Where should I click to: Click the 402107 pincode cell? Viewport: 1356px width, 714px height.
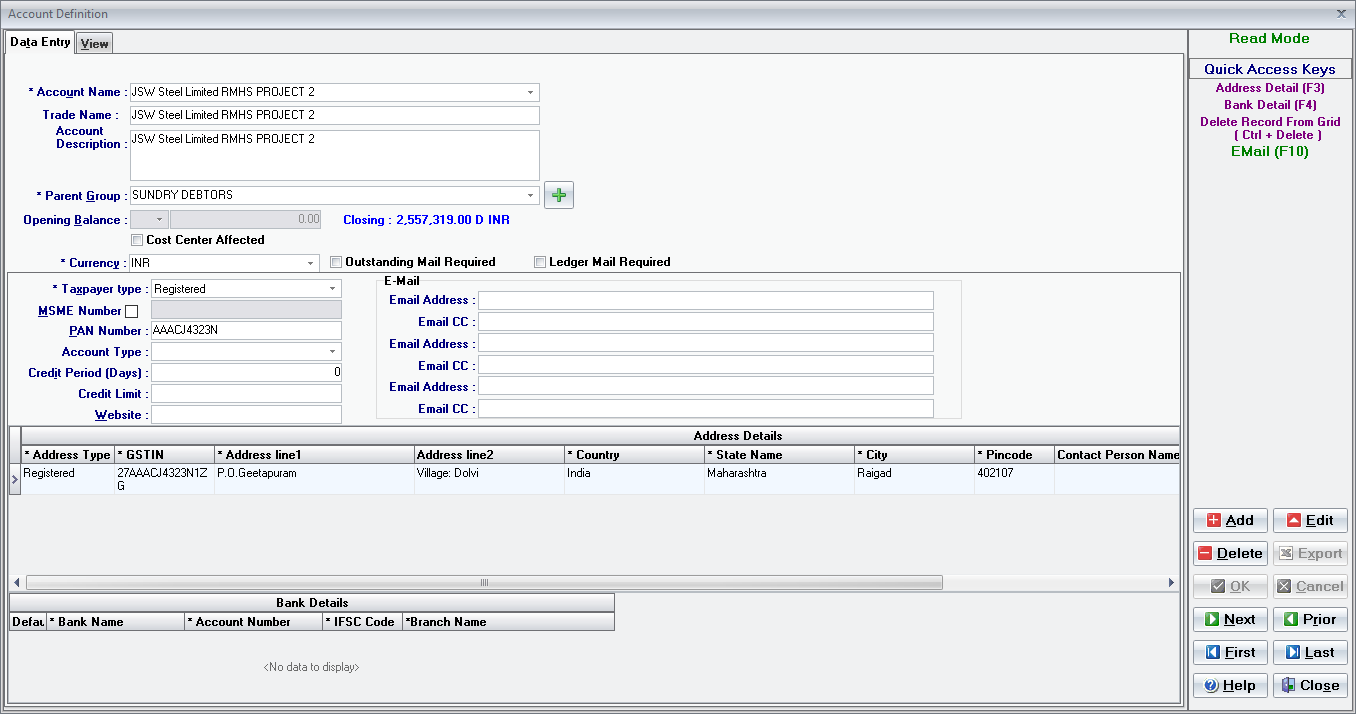[1014, 479]
